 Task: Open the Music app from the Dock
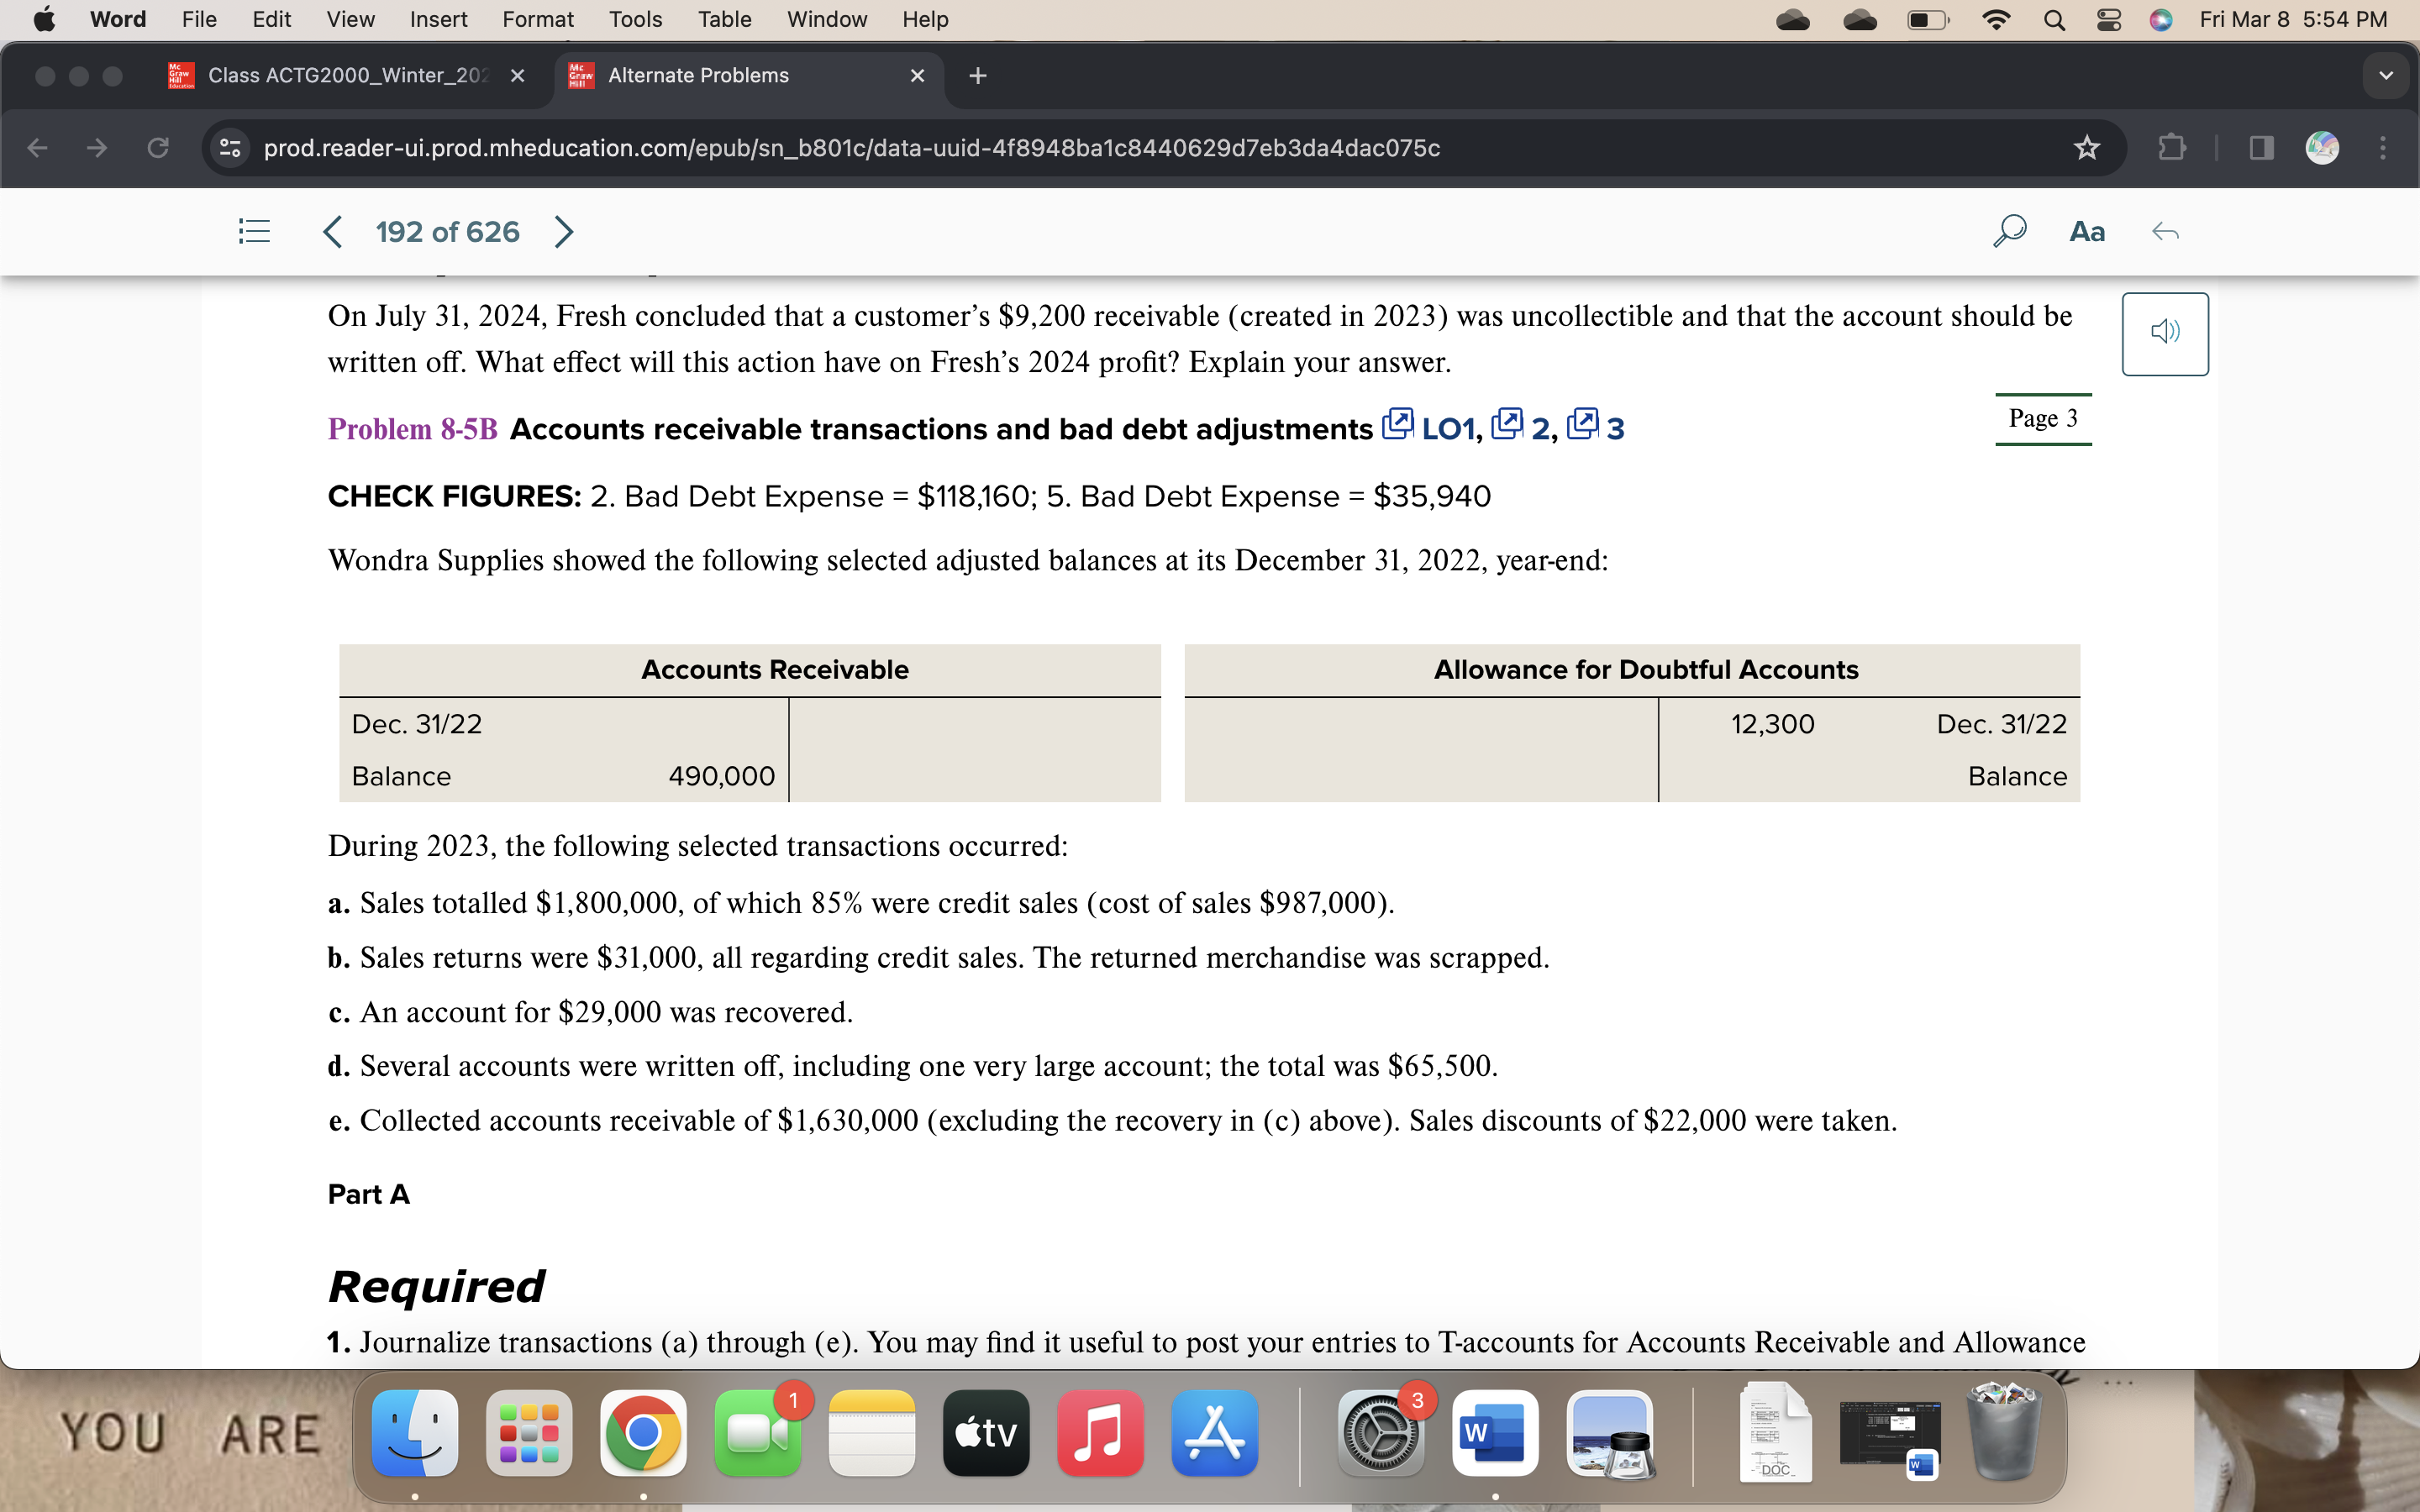(1099, 1433)
